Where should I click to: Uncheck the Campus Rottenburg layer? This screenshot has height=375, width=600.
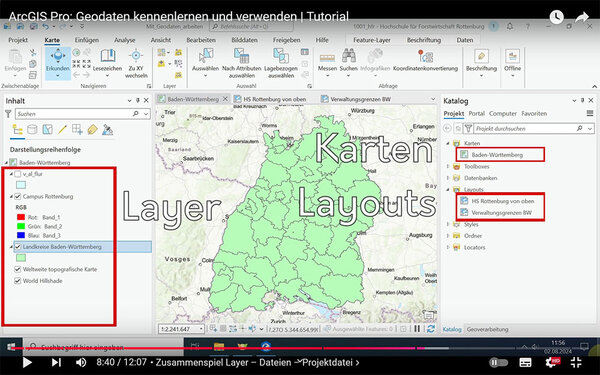tap(18, 197)
